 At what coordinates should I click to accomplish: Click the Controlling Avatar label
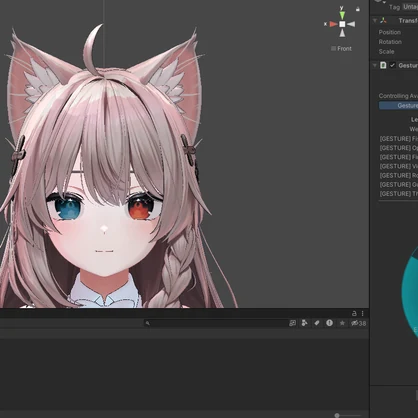pyautogui.click(x=398, y=96)
